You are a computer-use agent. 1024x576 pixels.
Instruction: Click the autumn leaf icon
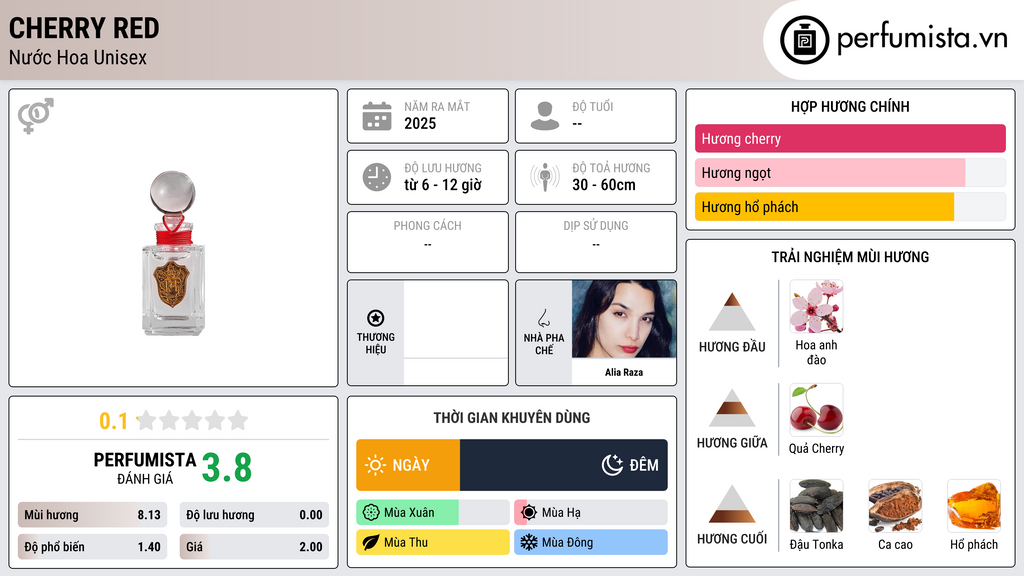point(371,542)
